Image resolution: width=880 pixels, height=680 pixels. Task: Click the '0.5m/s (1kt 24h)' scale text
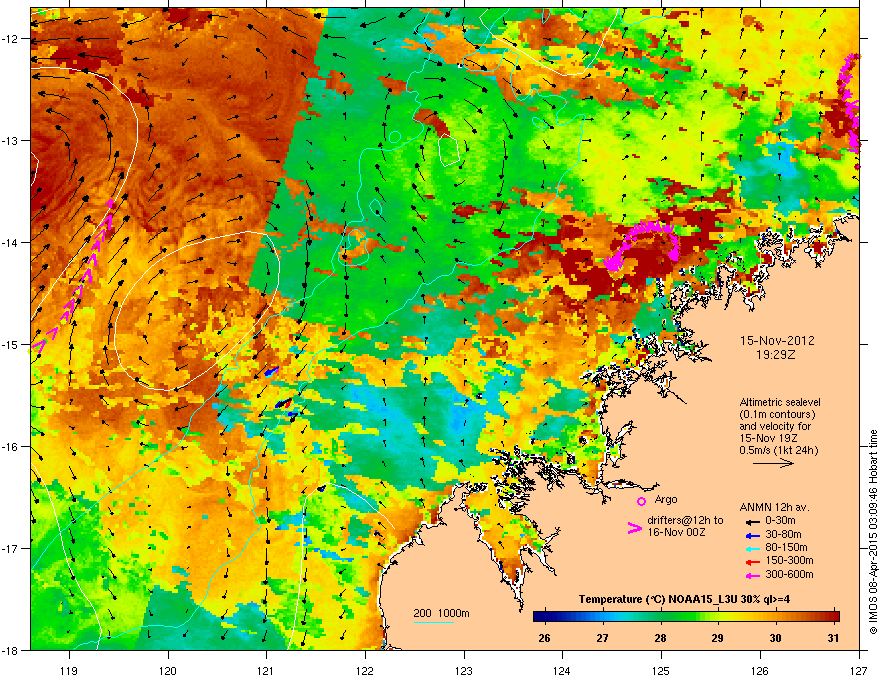(x=779, y=450)
